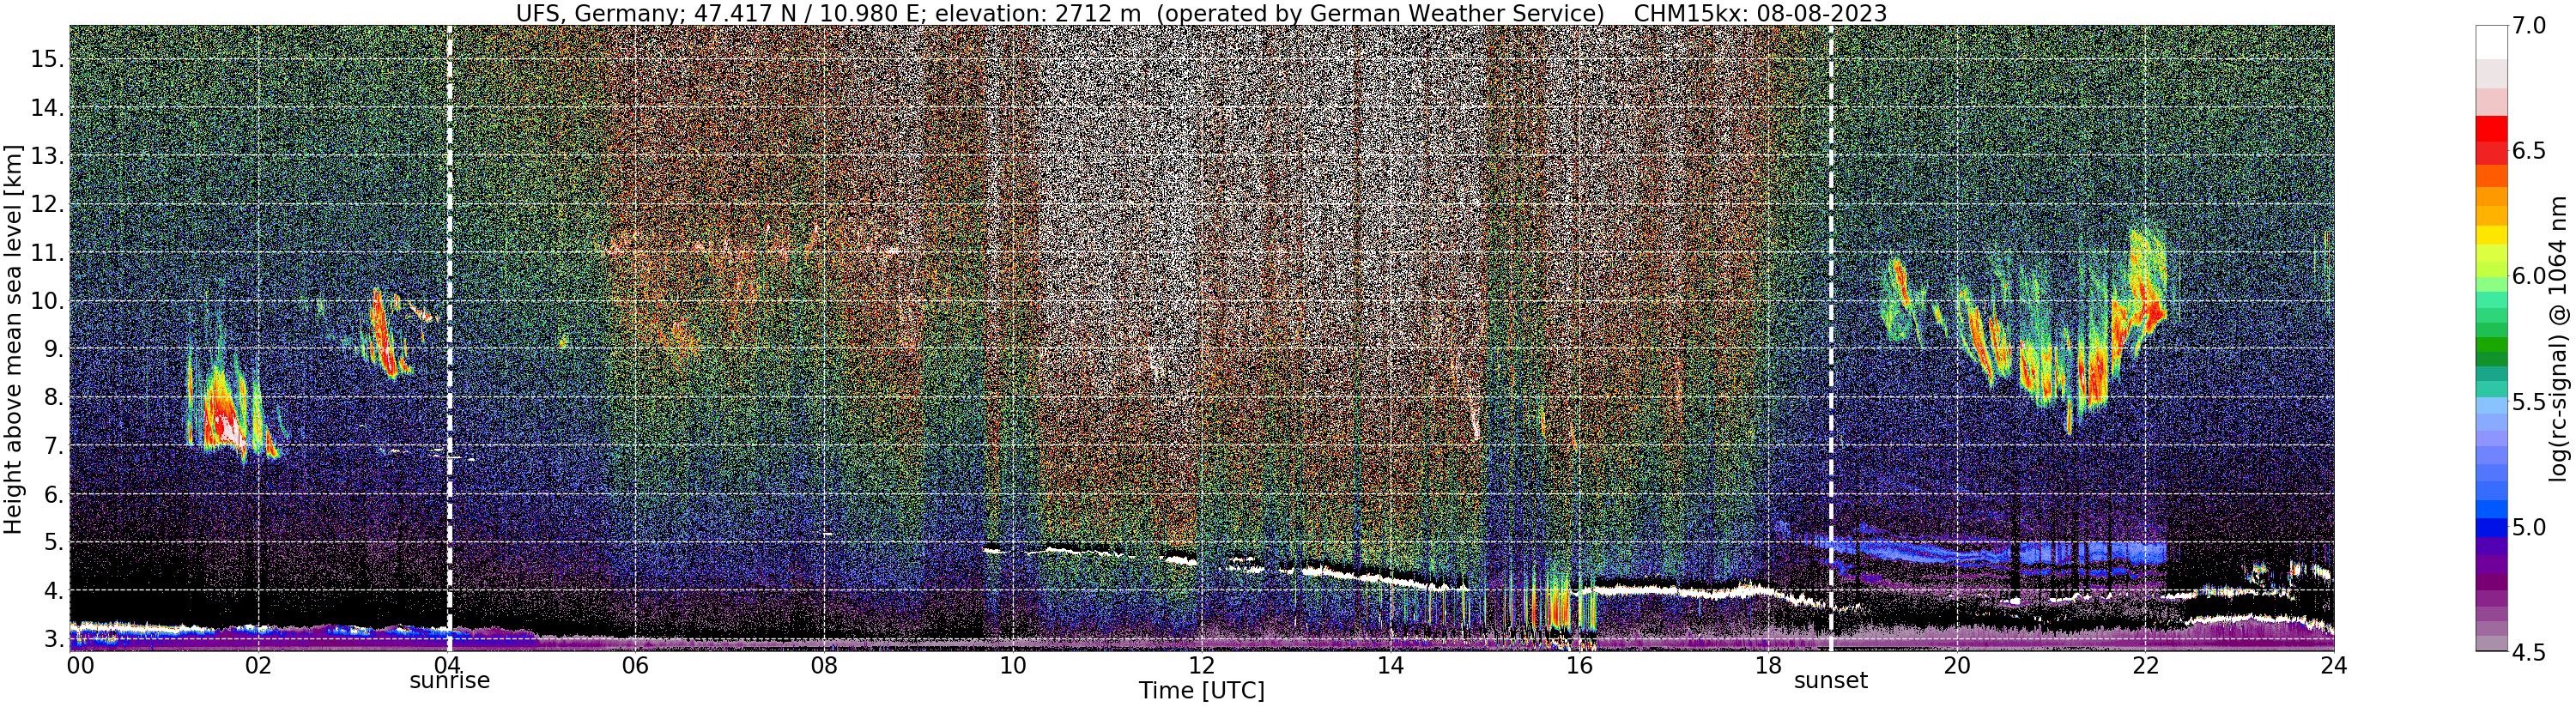Click the x-axis tick label '10'

(x=1013, y=664)
